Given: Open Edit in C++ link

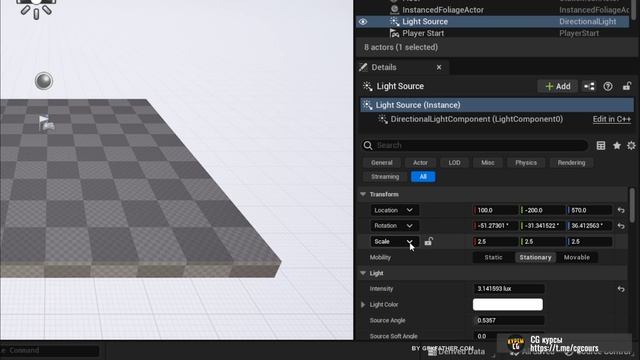Looking at the screenshot, I should coord(611,119).
